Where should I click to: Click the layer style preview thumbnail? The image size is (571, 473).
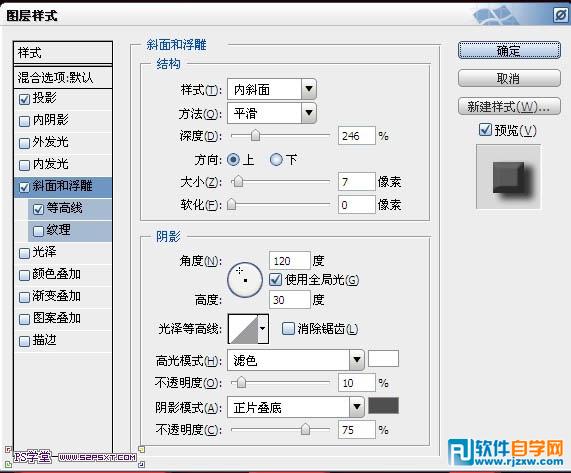pos(508,177)
